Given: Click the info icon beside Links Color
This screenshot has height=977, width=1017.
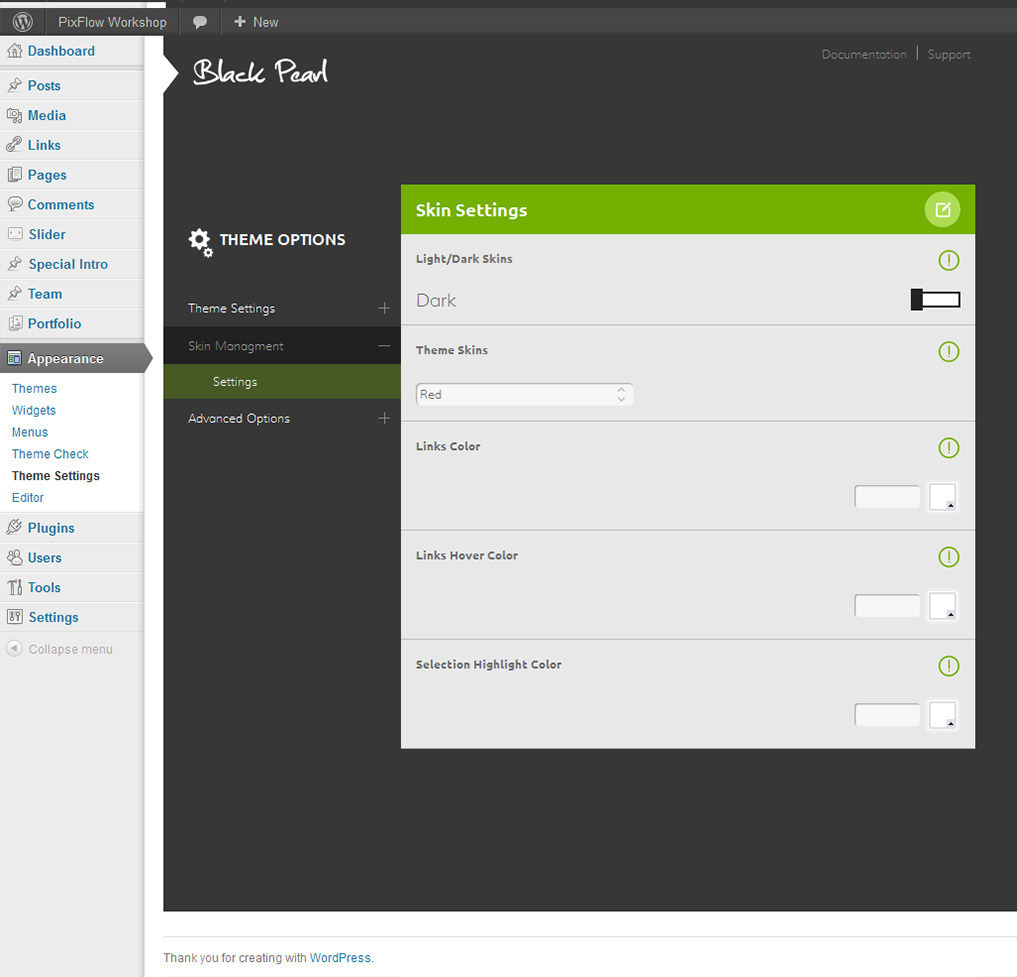Looking at the screenshot, I should [949, 448].
